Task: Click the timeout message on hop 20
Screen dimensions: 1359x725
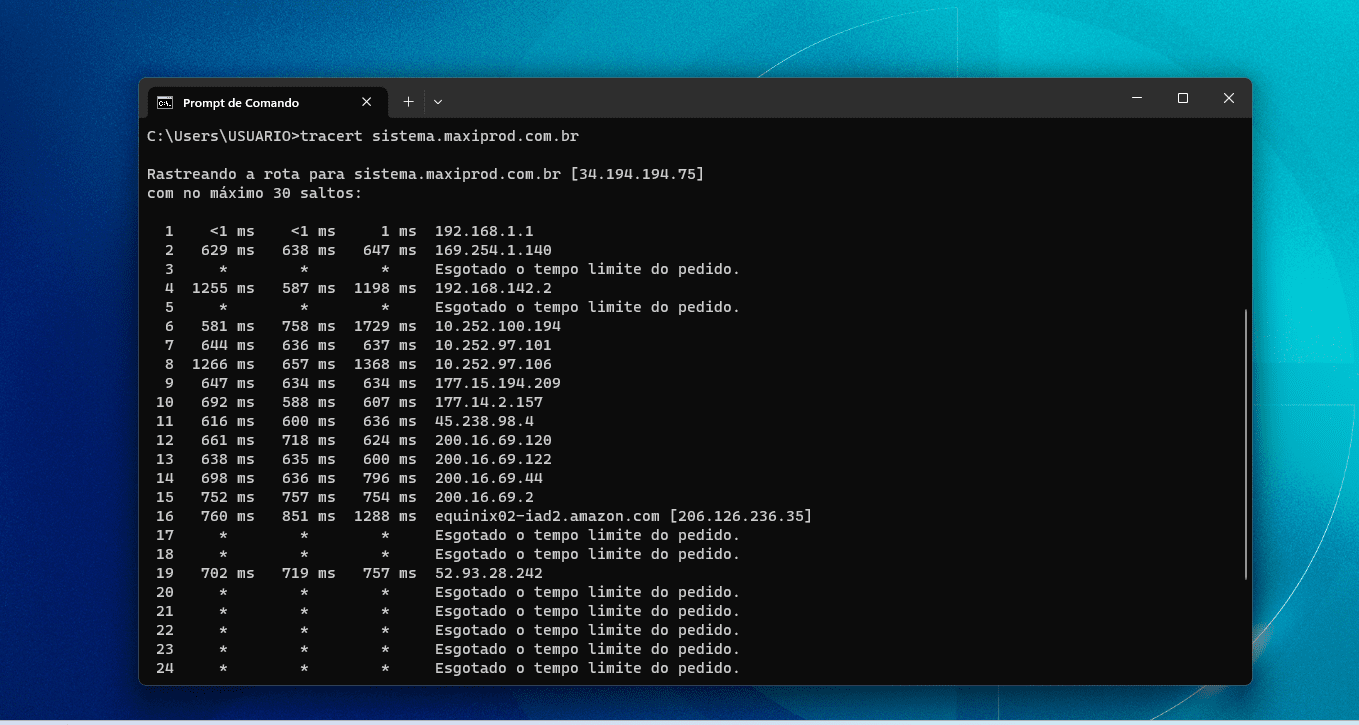Action: (x=587, y=592)
